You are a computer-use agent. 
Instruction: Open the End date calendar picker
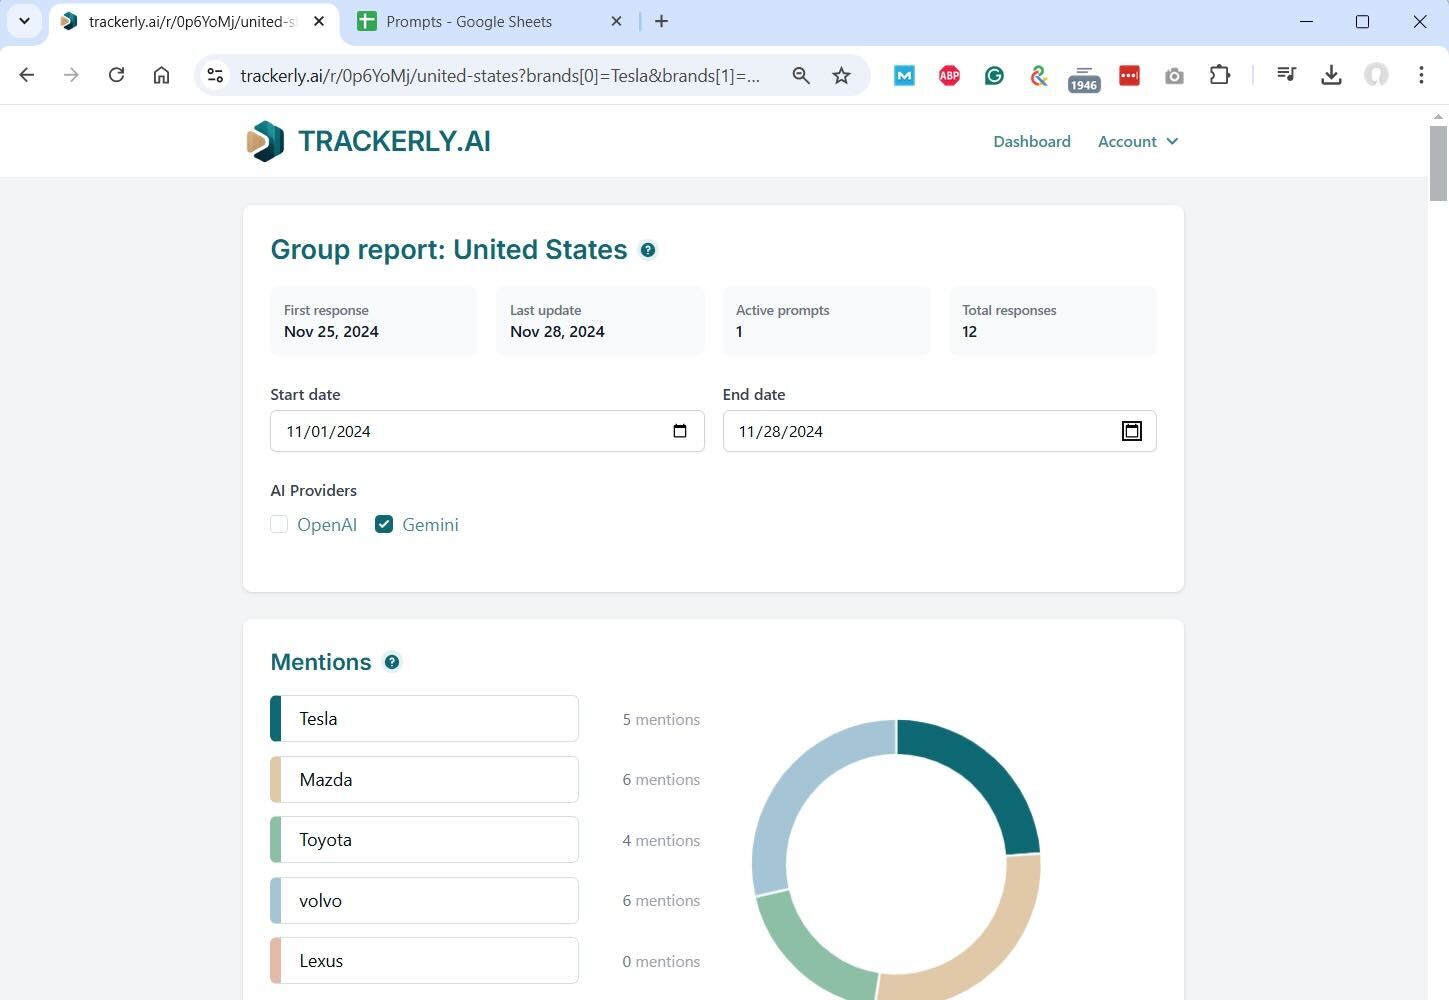point(1131,431)
